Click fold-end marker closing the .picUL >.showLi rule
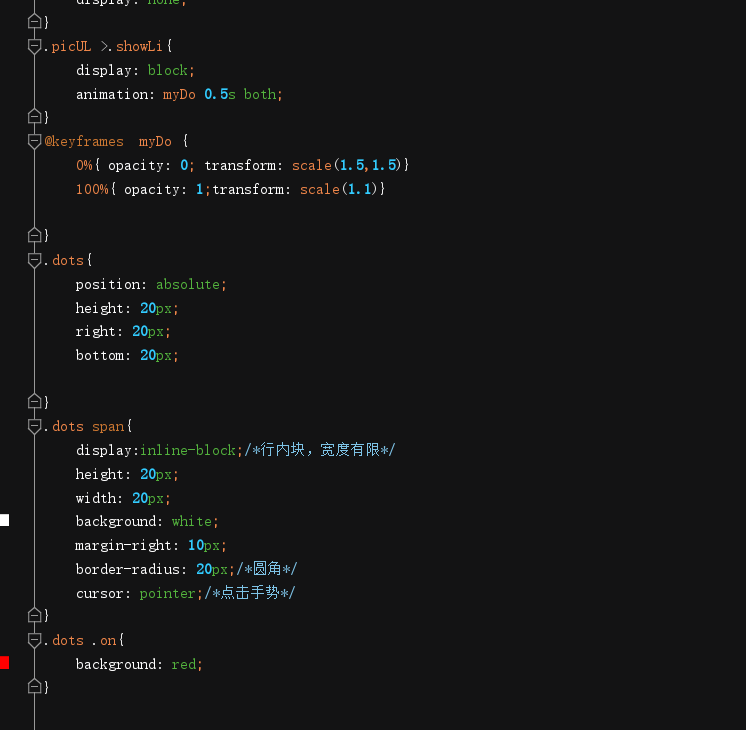The height and width of the screenshot is (730, 746). pos(34,116)
